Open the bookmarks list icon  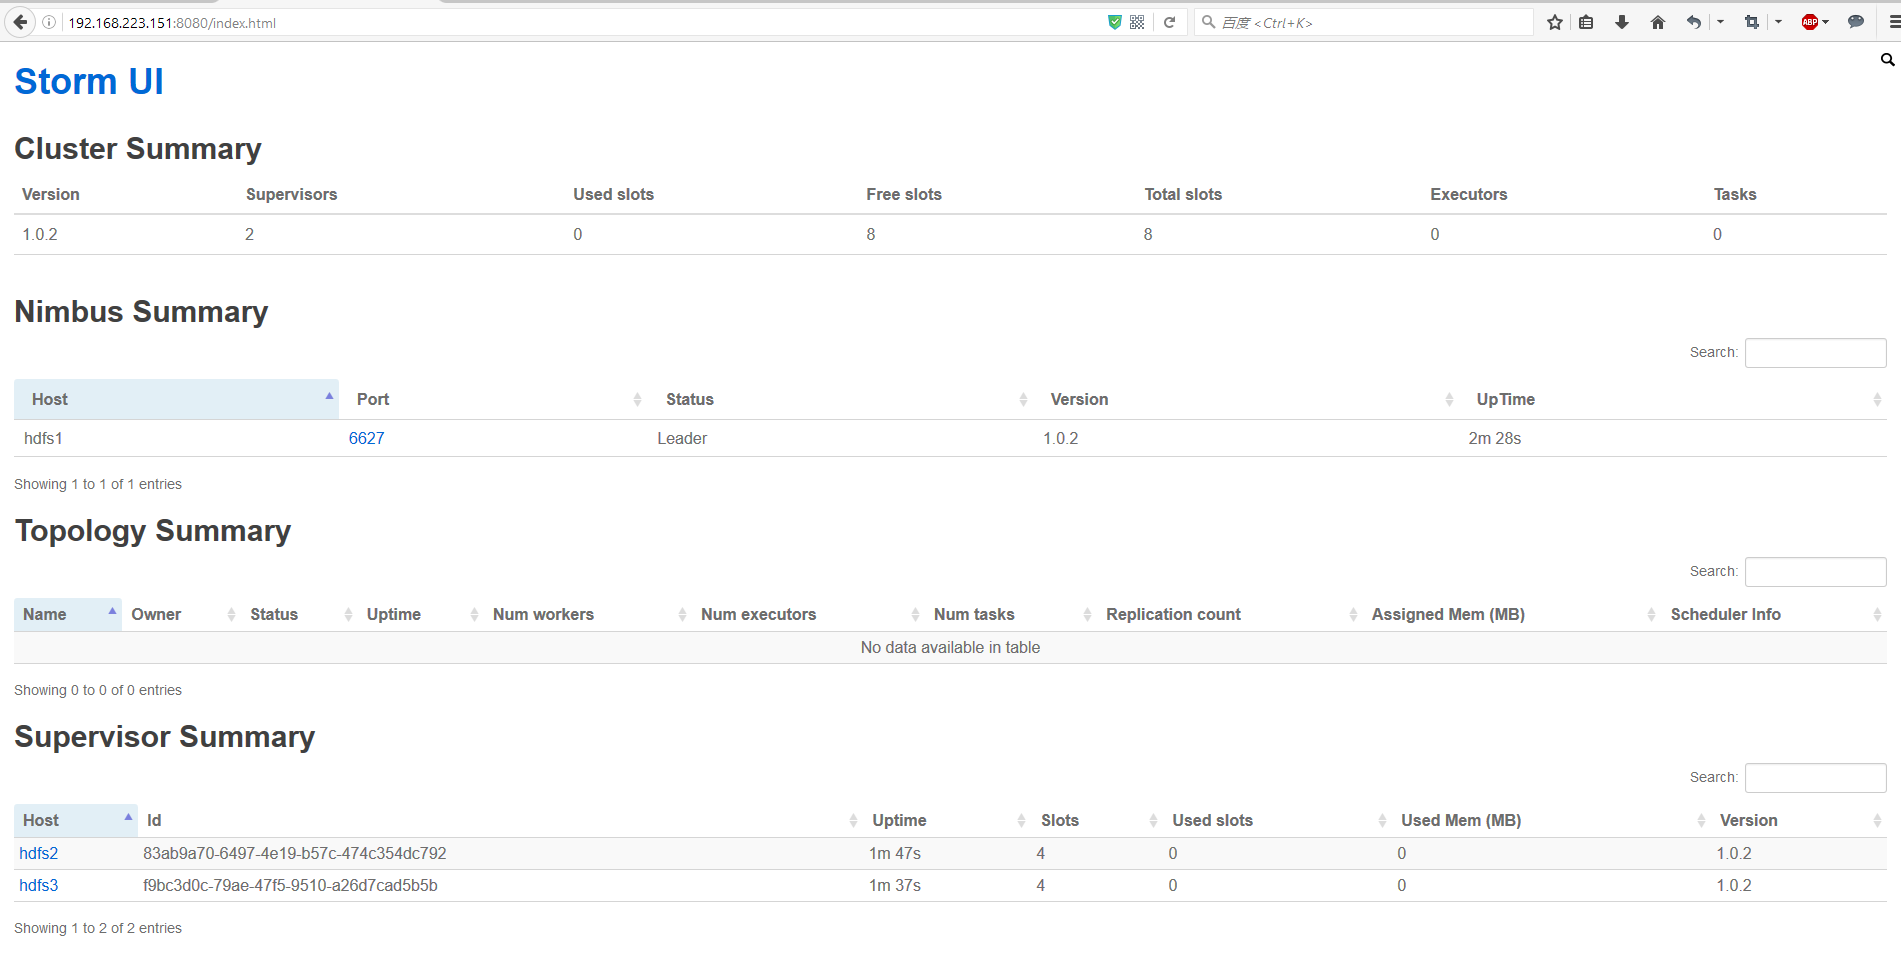coord(1587,22)
